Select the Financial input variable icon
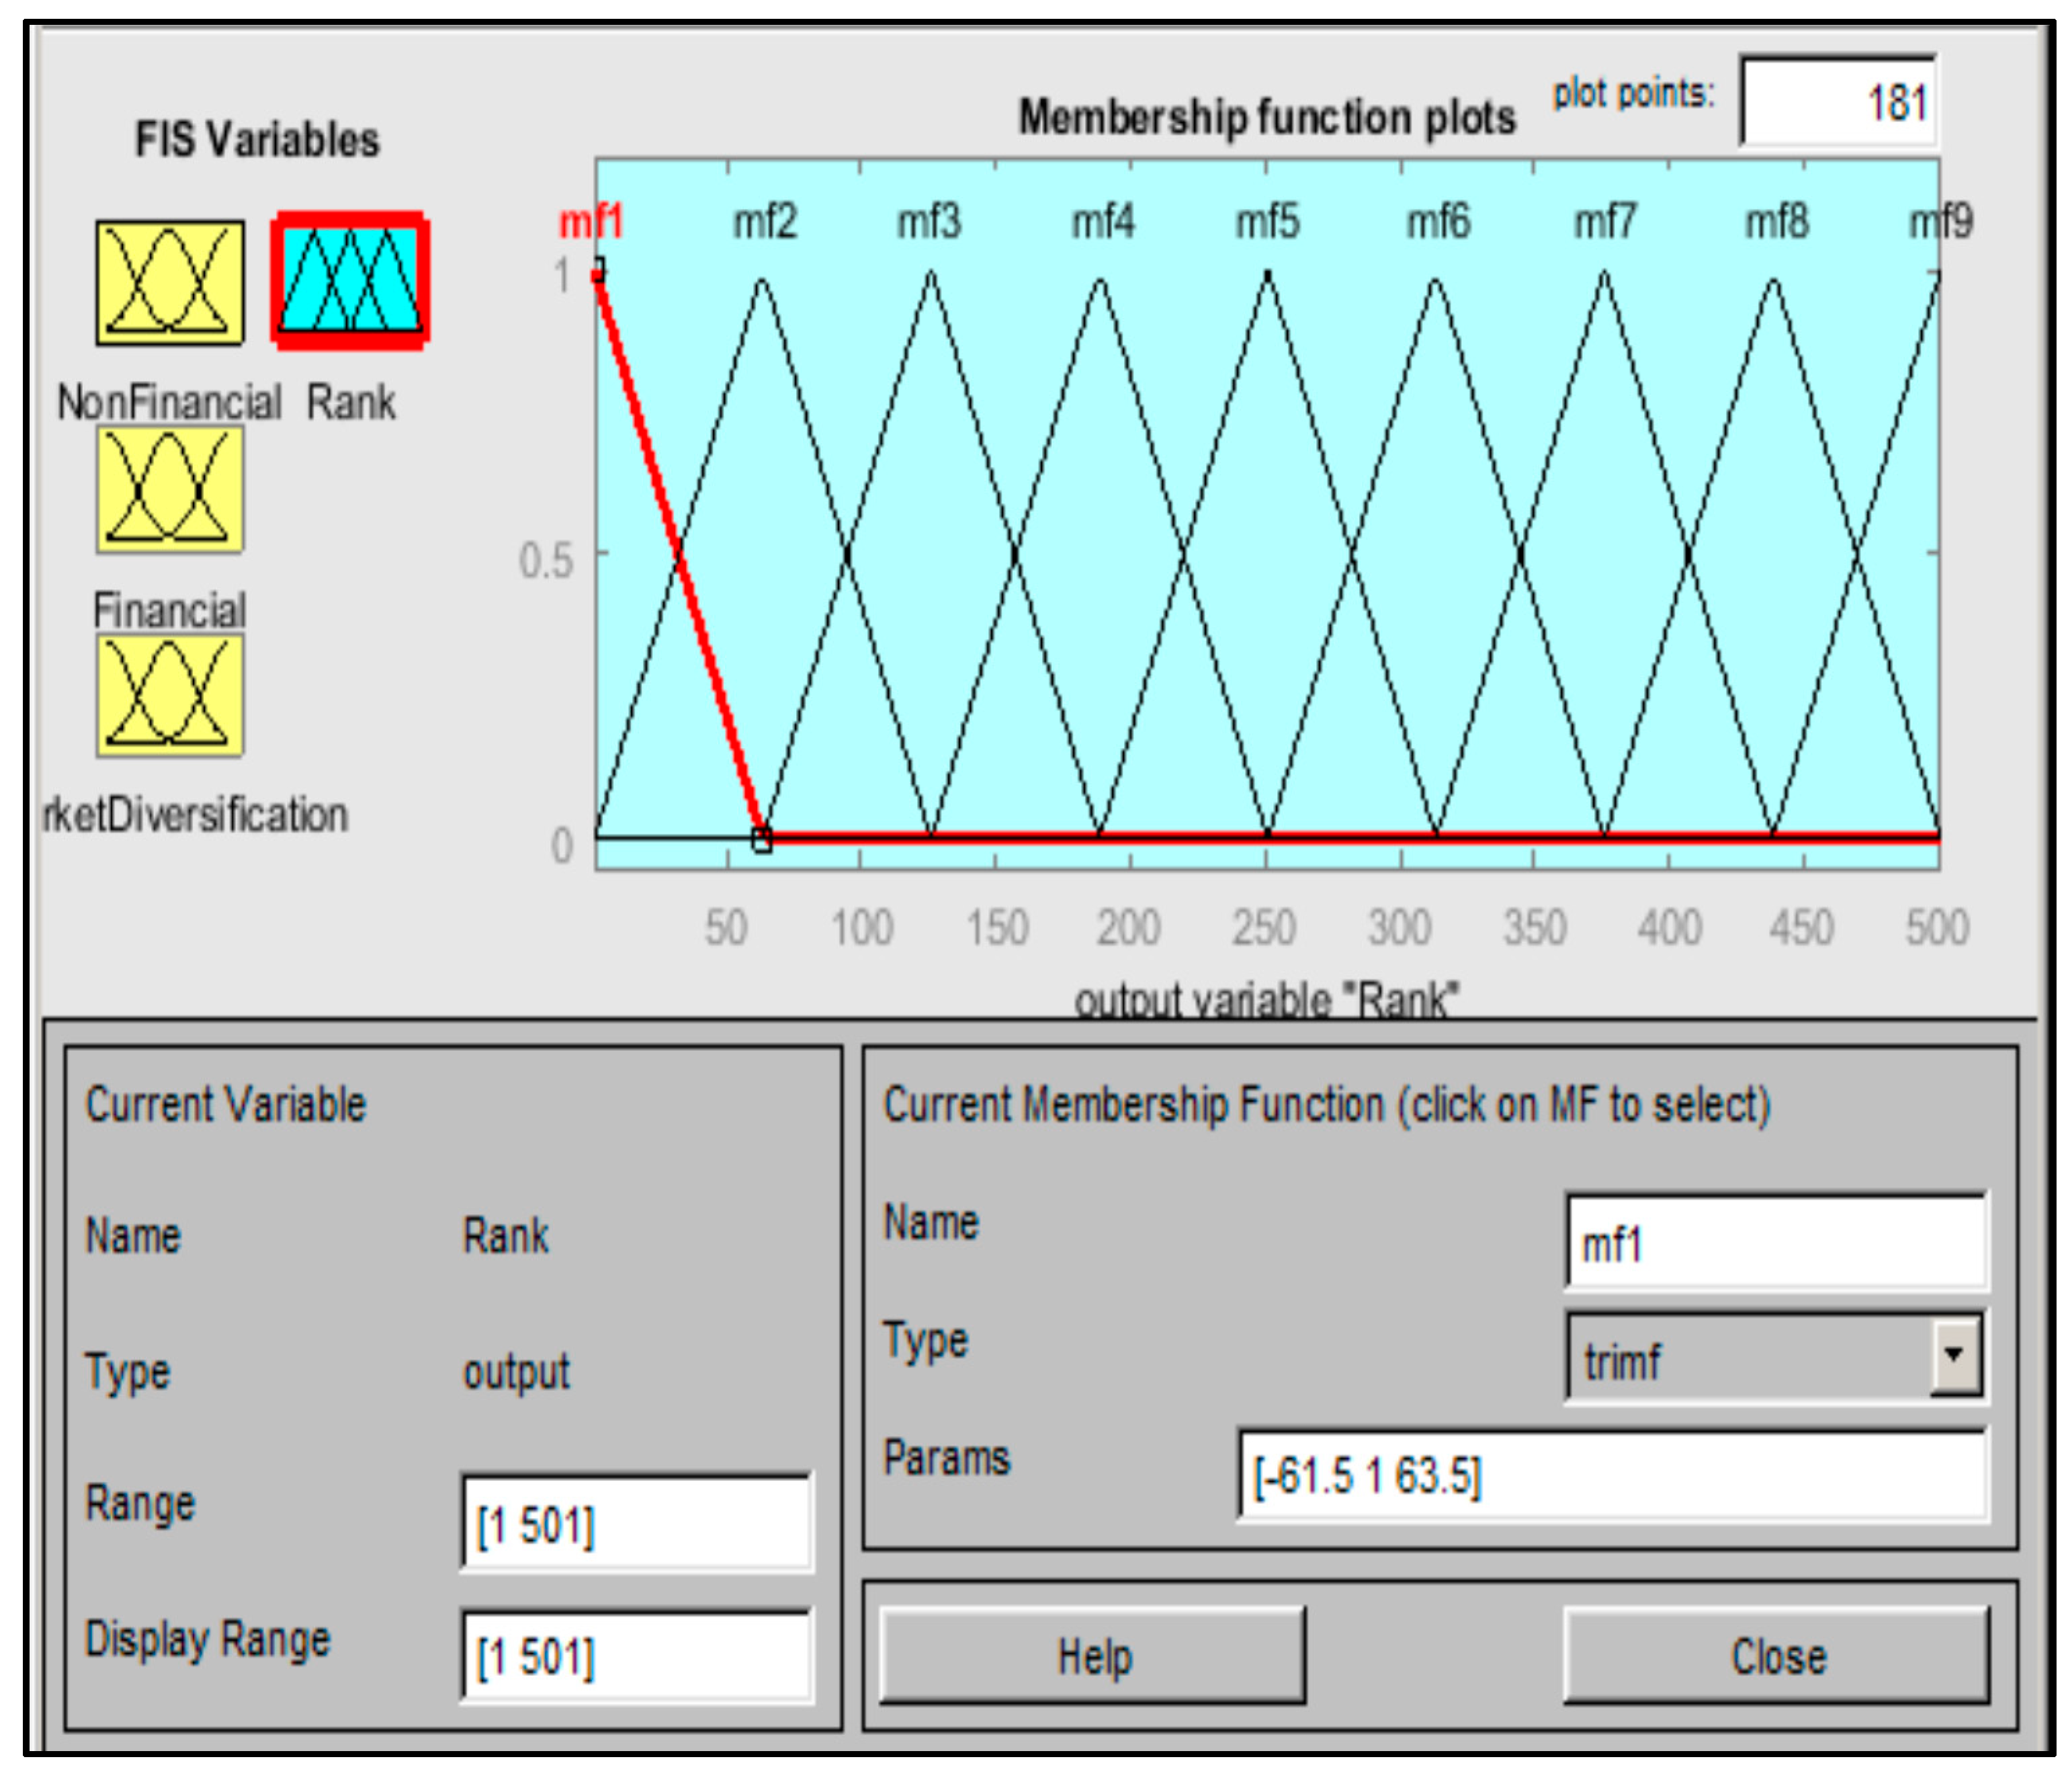Image resolution: width=2072 pixels, height=1784 pixels. coord(169,489)
